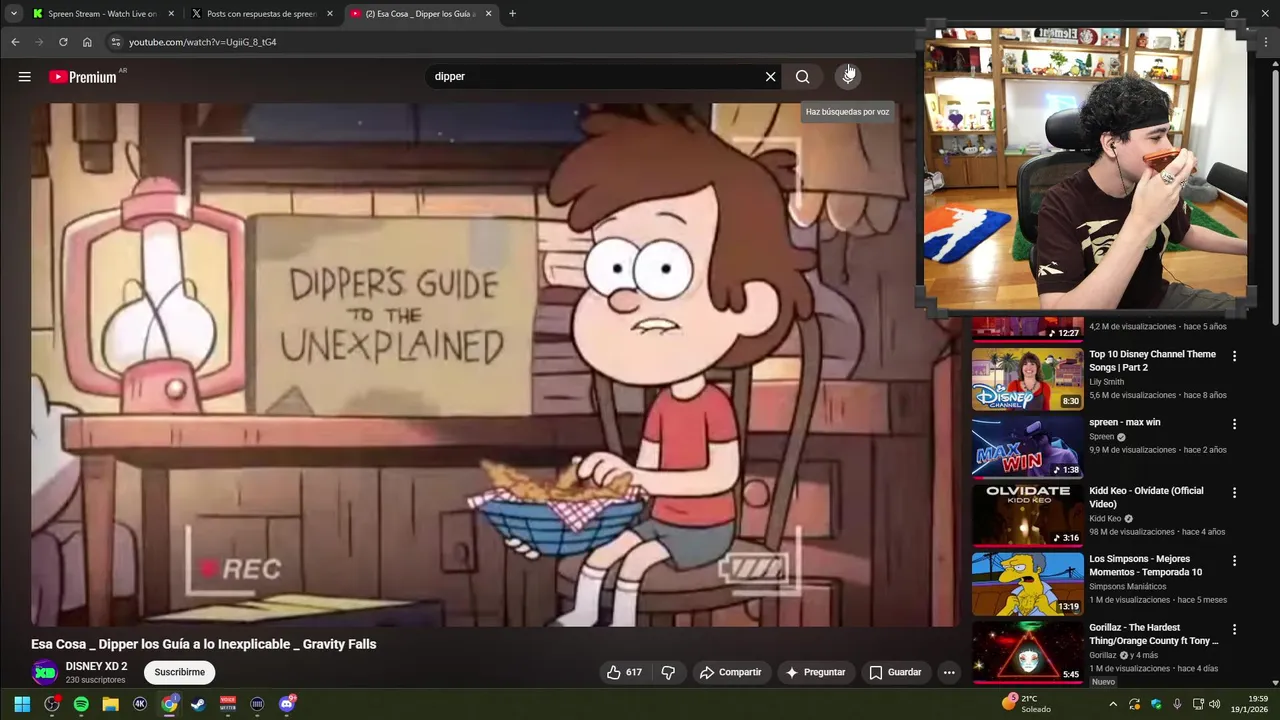1280x720 pixels.
Task: Open Kidd Keo Olvidate thumbnail
Action: coord(1027,516)
